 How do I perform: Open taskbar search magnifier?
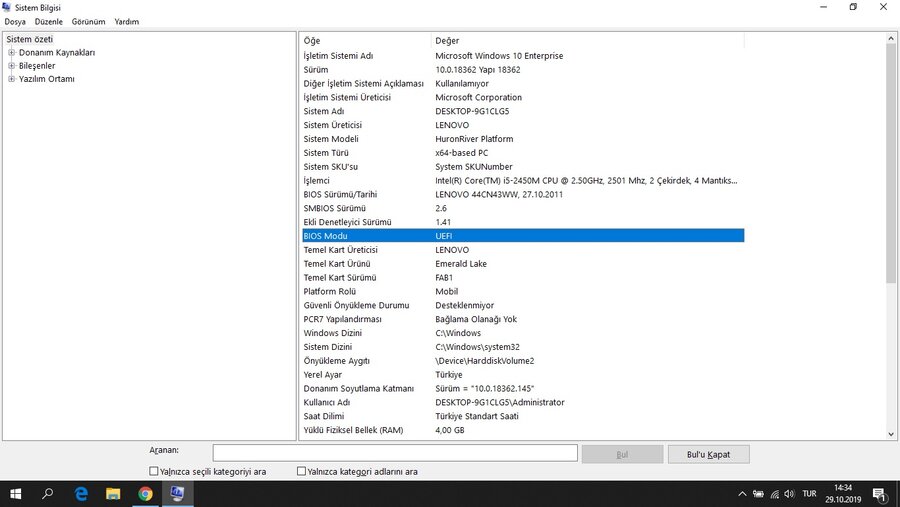tap(48, 494)
